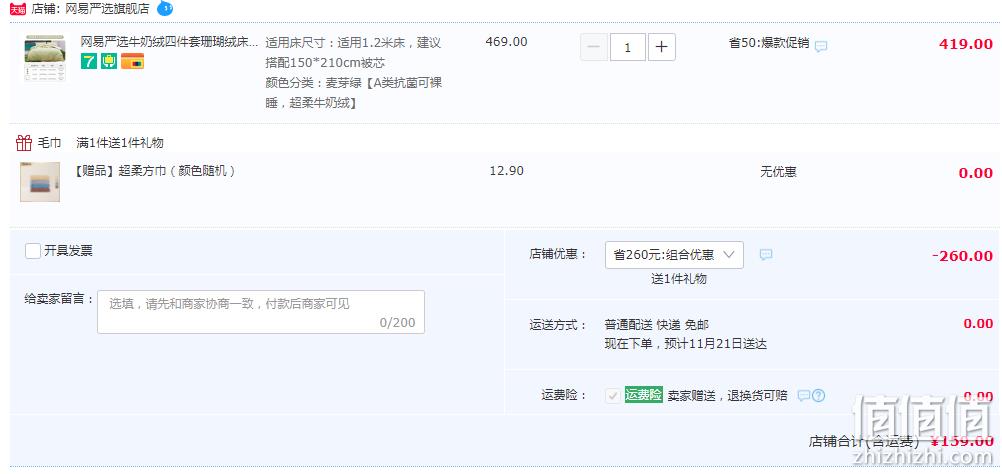Click the 给卖家留言 message text box
This screenshot has width=1002, height=474.
[x=261, y=312]
